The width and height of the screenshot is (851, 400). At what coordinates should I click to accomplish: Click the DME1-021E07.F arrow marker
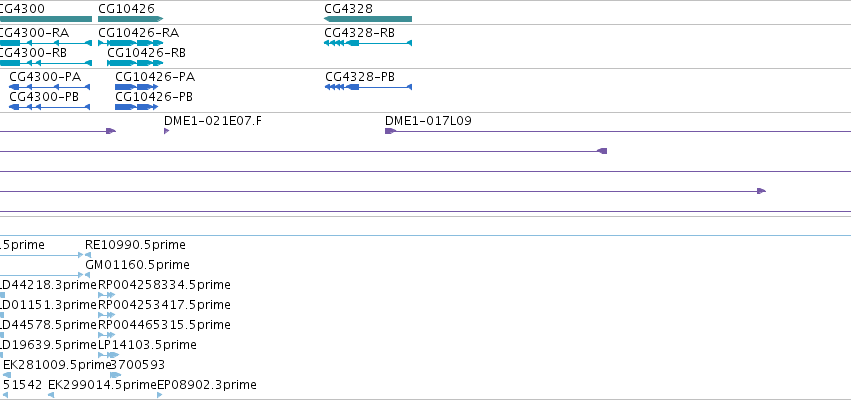tap(167, 131)
